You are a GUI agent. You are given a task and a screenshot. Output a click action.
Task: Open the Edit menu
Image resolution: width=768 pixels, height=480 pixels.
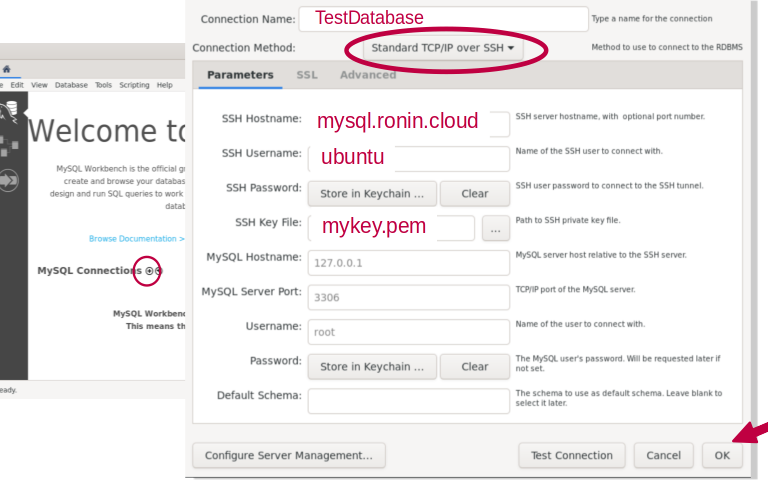point(17,85)
